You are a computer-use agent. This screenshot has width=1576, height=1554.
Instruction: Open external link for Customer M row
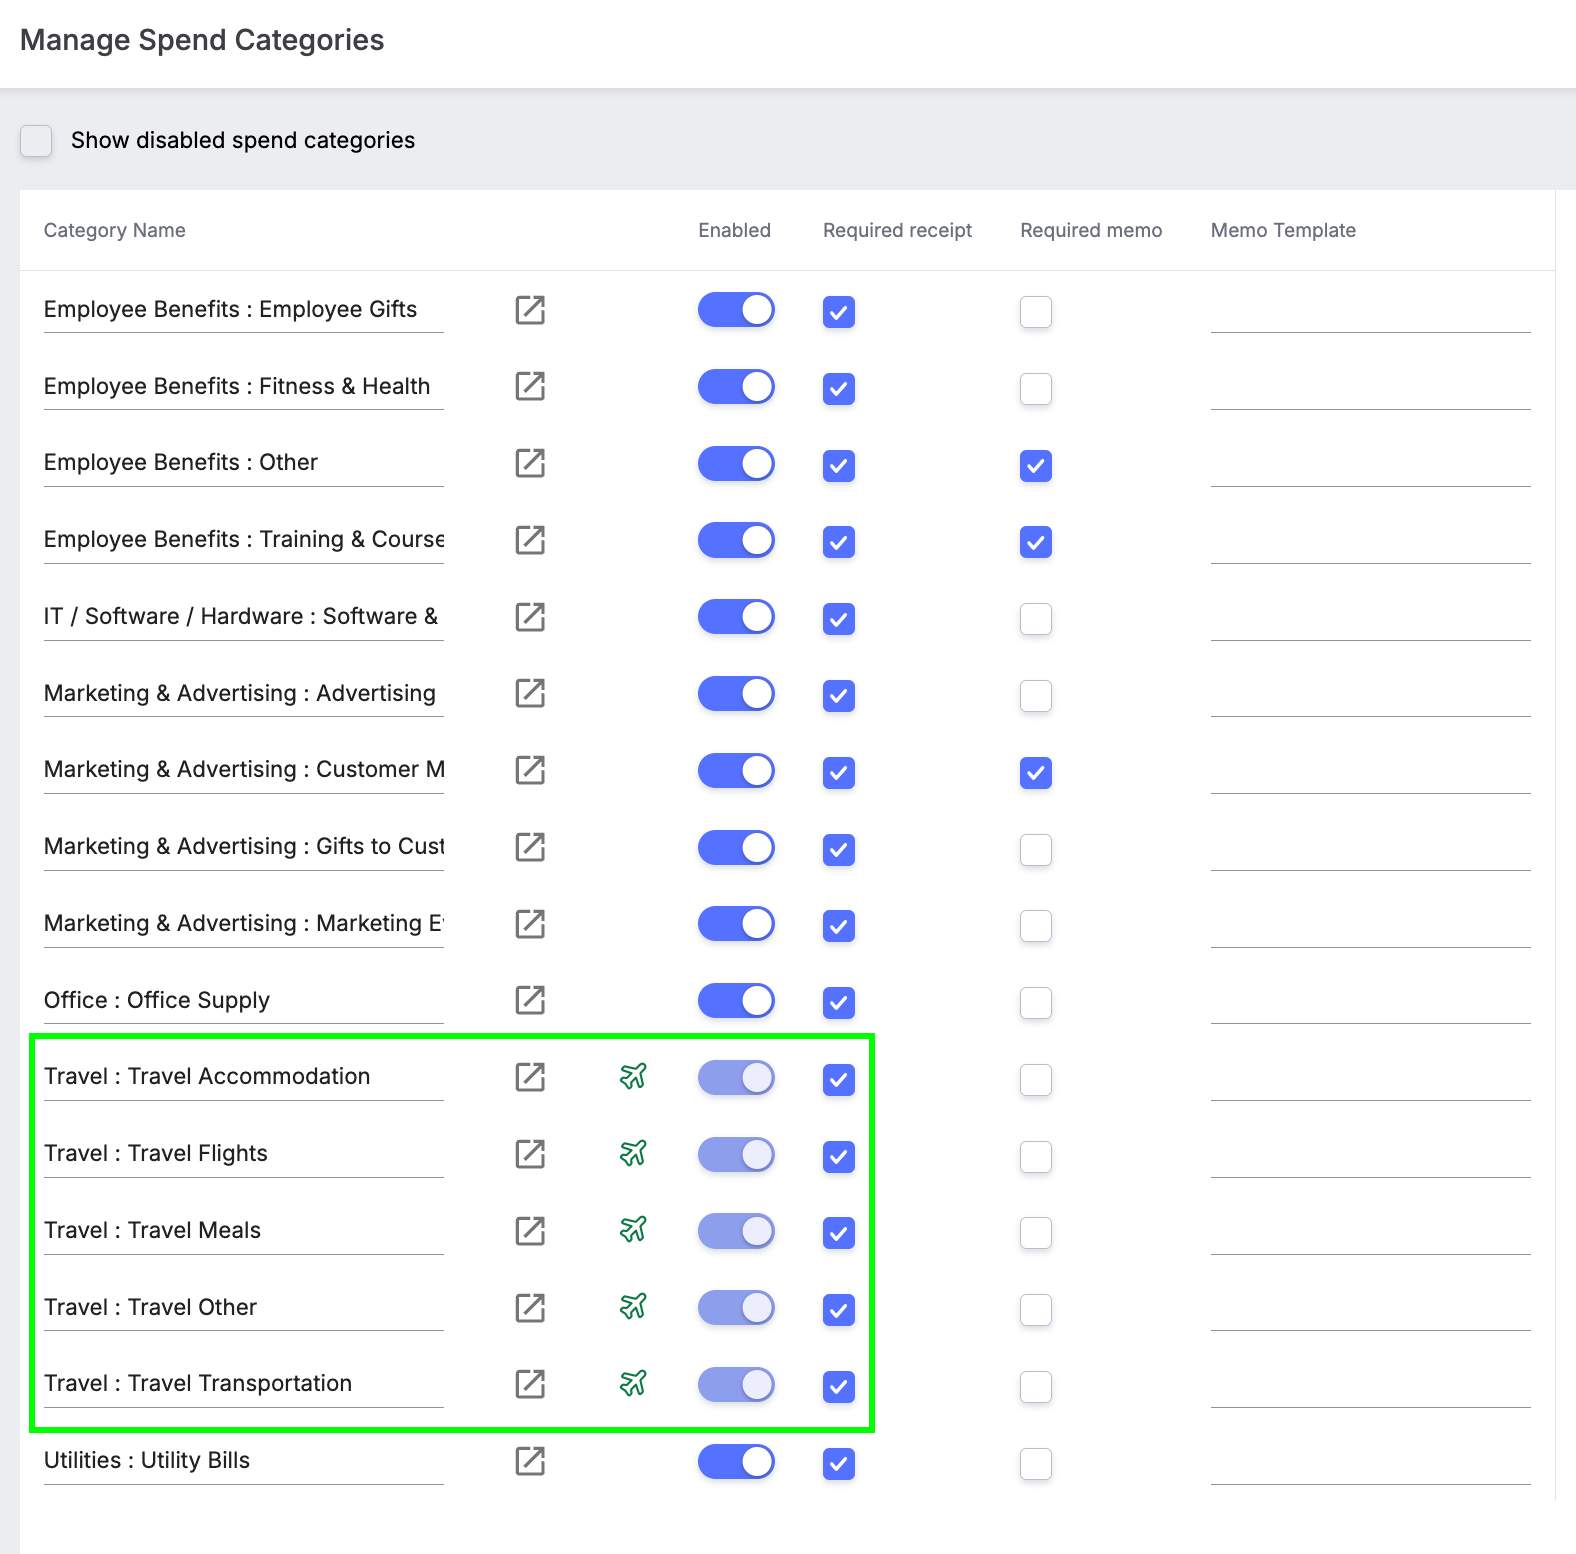(530, 770)
